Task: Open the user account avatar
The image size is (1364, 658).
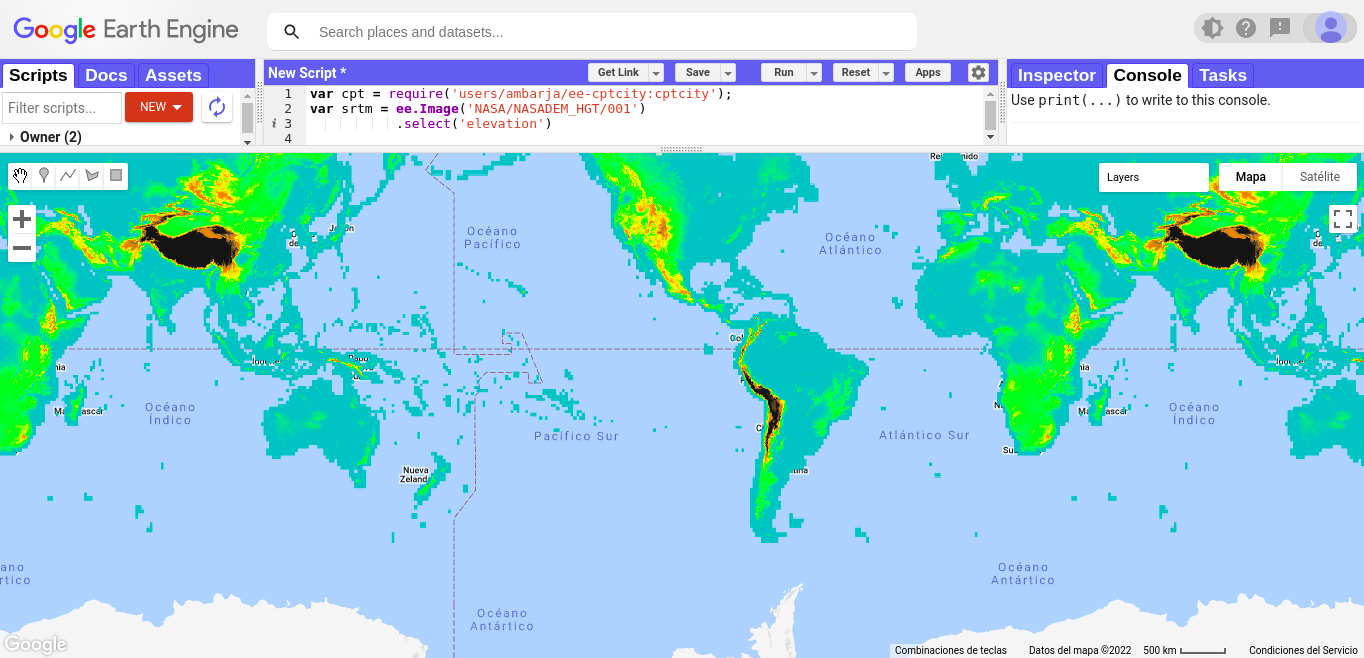Action: [1330, 28]
